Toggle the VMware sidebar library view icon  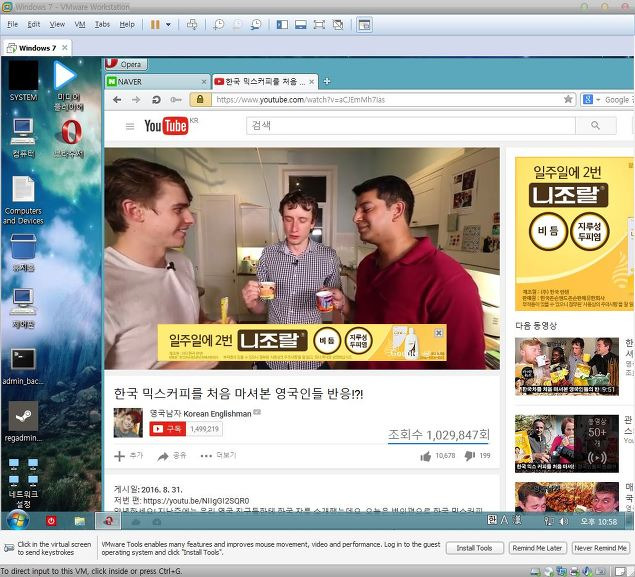282,25
